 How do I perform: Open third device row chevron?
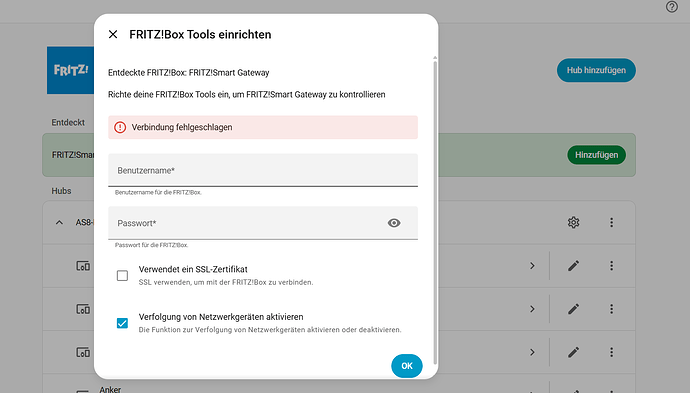pyautogui.click(x=532, y=352)
